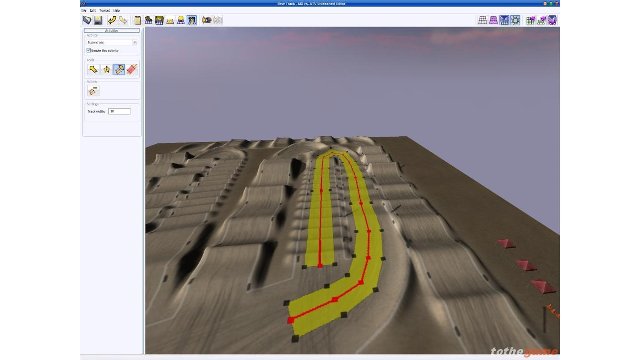Viewport: 640px width, 360px height.
Task: Click the action button under the mode tools
Action: tap(93, 91)
